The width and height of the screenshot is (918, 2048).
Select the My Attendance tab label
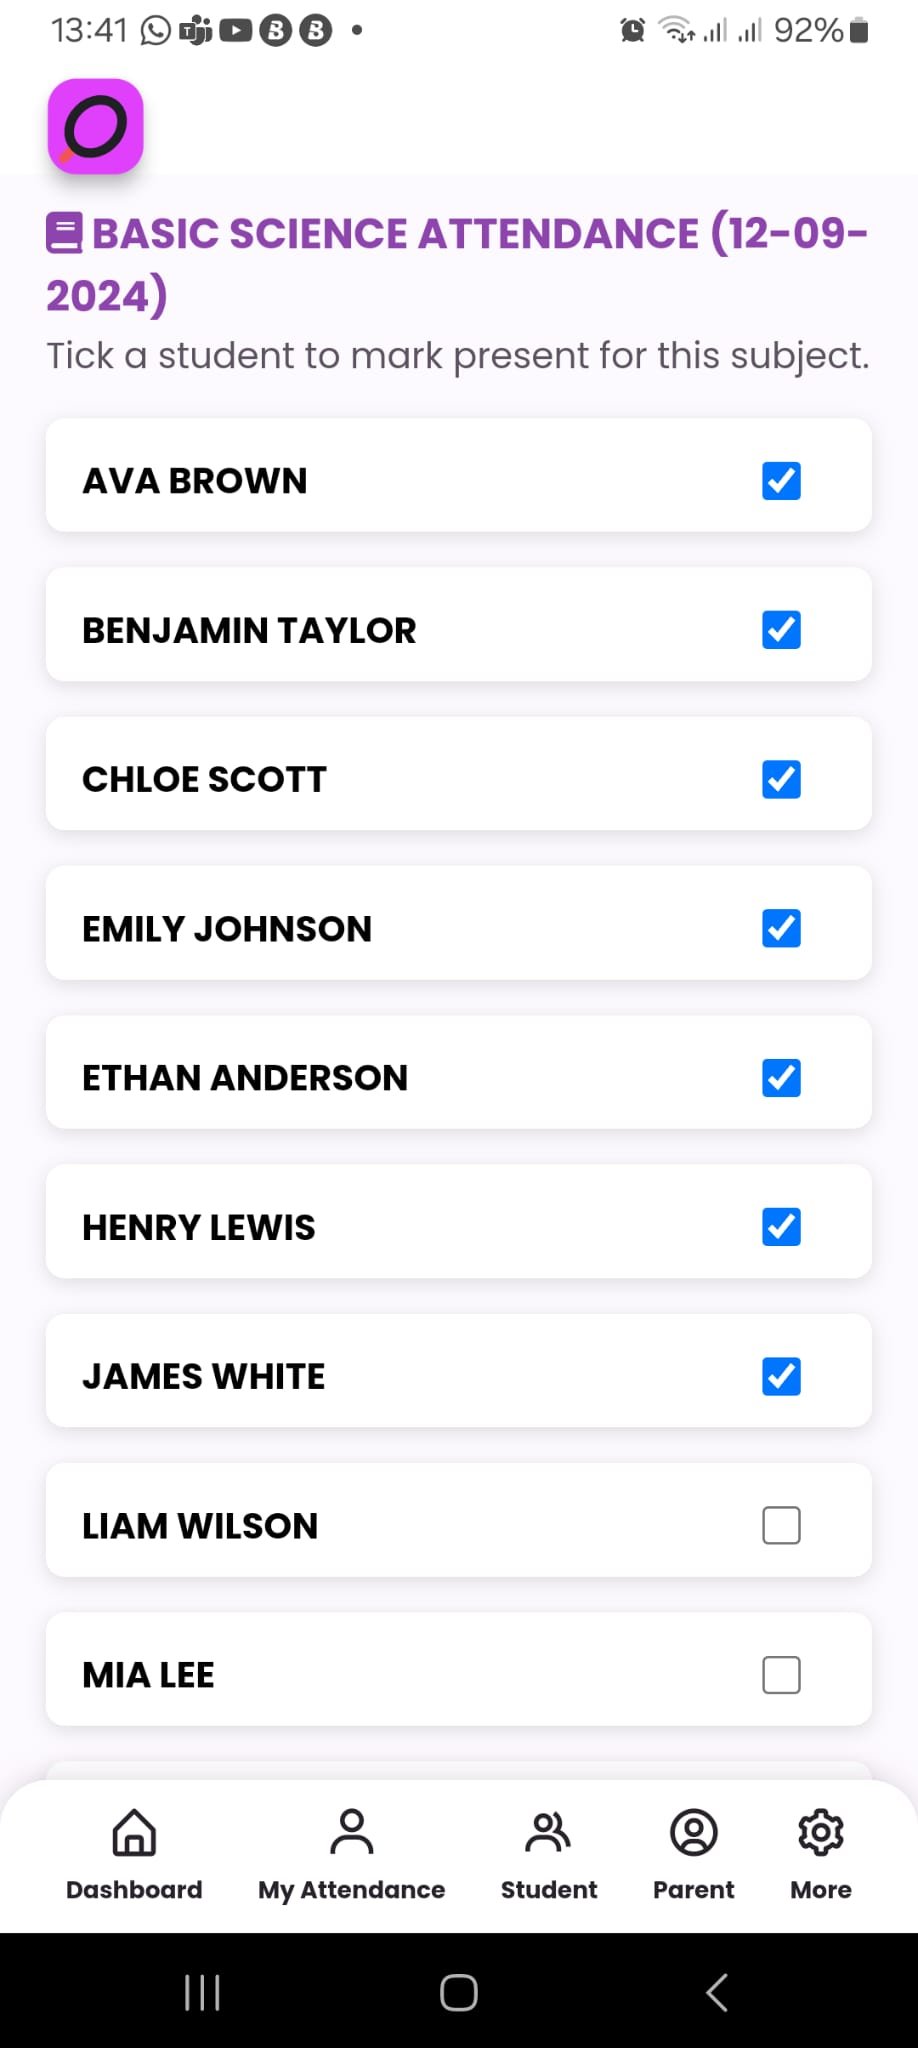(351, 1889)
